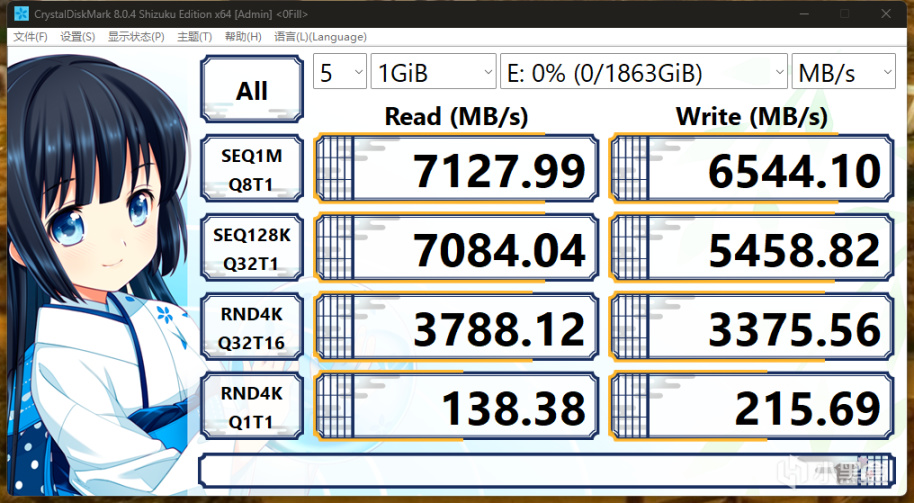Open the 设置(S) menu
Screen dimensions: 914x503
78,37
